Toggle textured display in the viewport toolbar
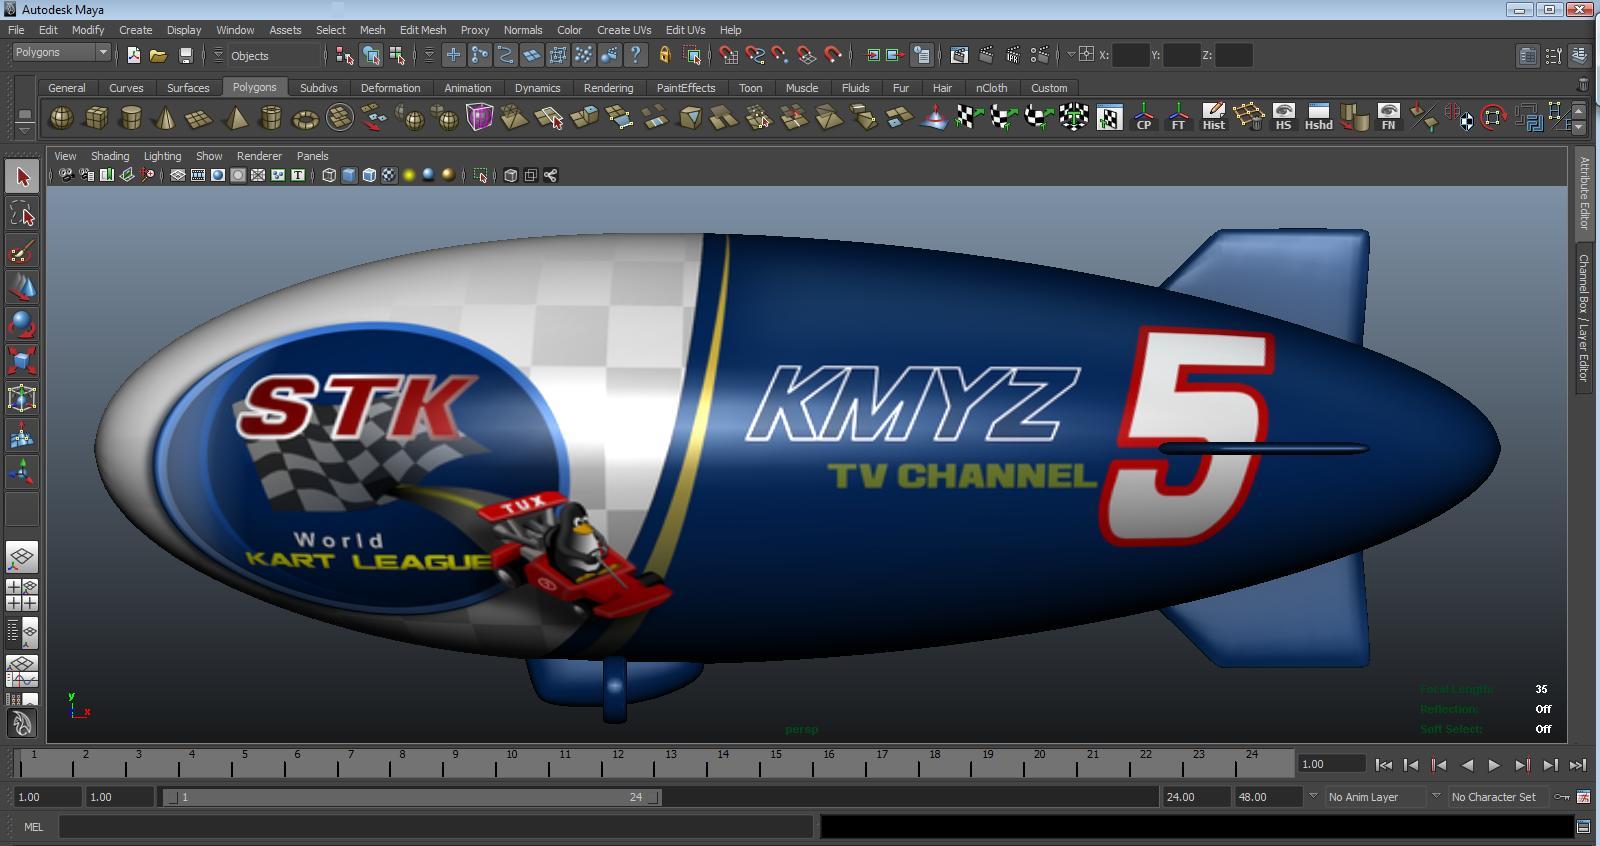This screenshot has height=846, width=1600. point(389,175)
